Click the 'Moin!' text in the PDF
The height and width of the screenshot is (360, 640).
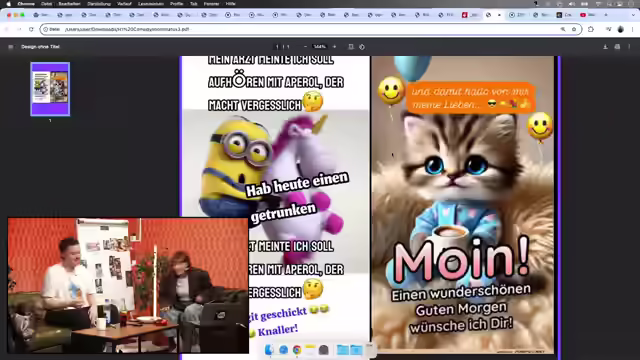pos(462,260)
